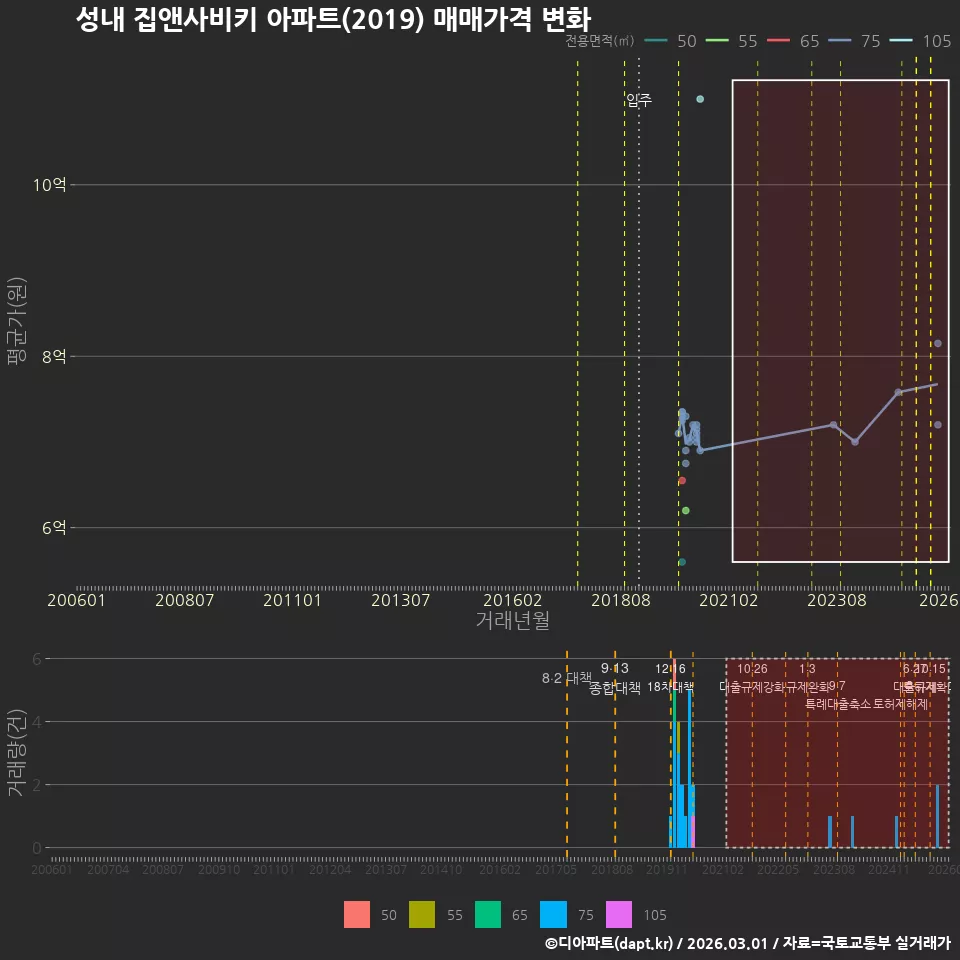Click the '10·26' policy date label
This screenshot has width=960, height=960.
coord(752,669)
